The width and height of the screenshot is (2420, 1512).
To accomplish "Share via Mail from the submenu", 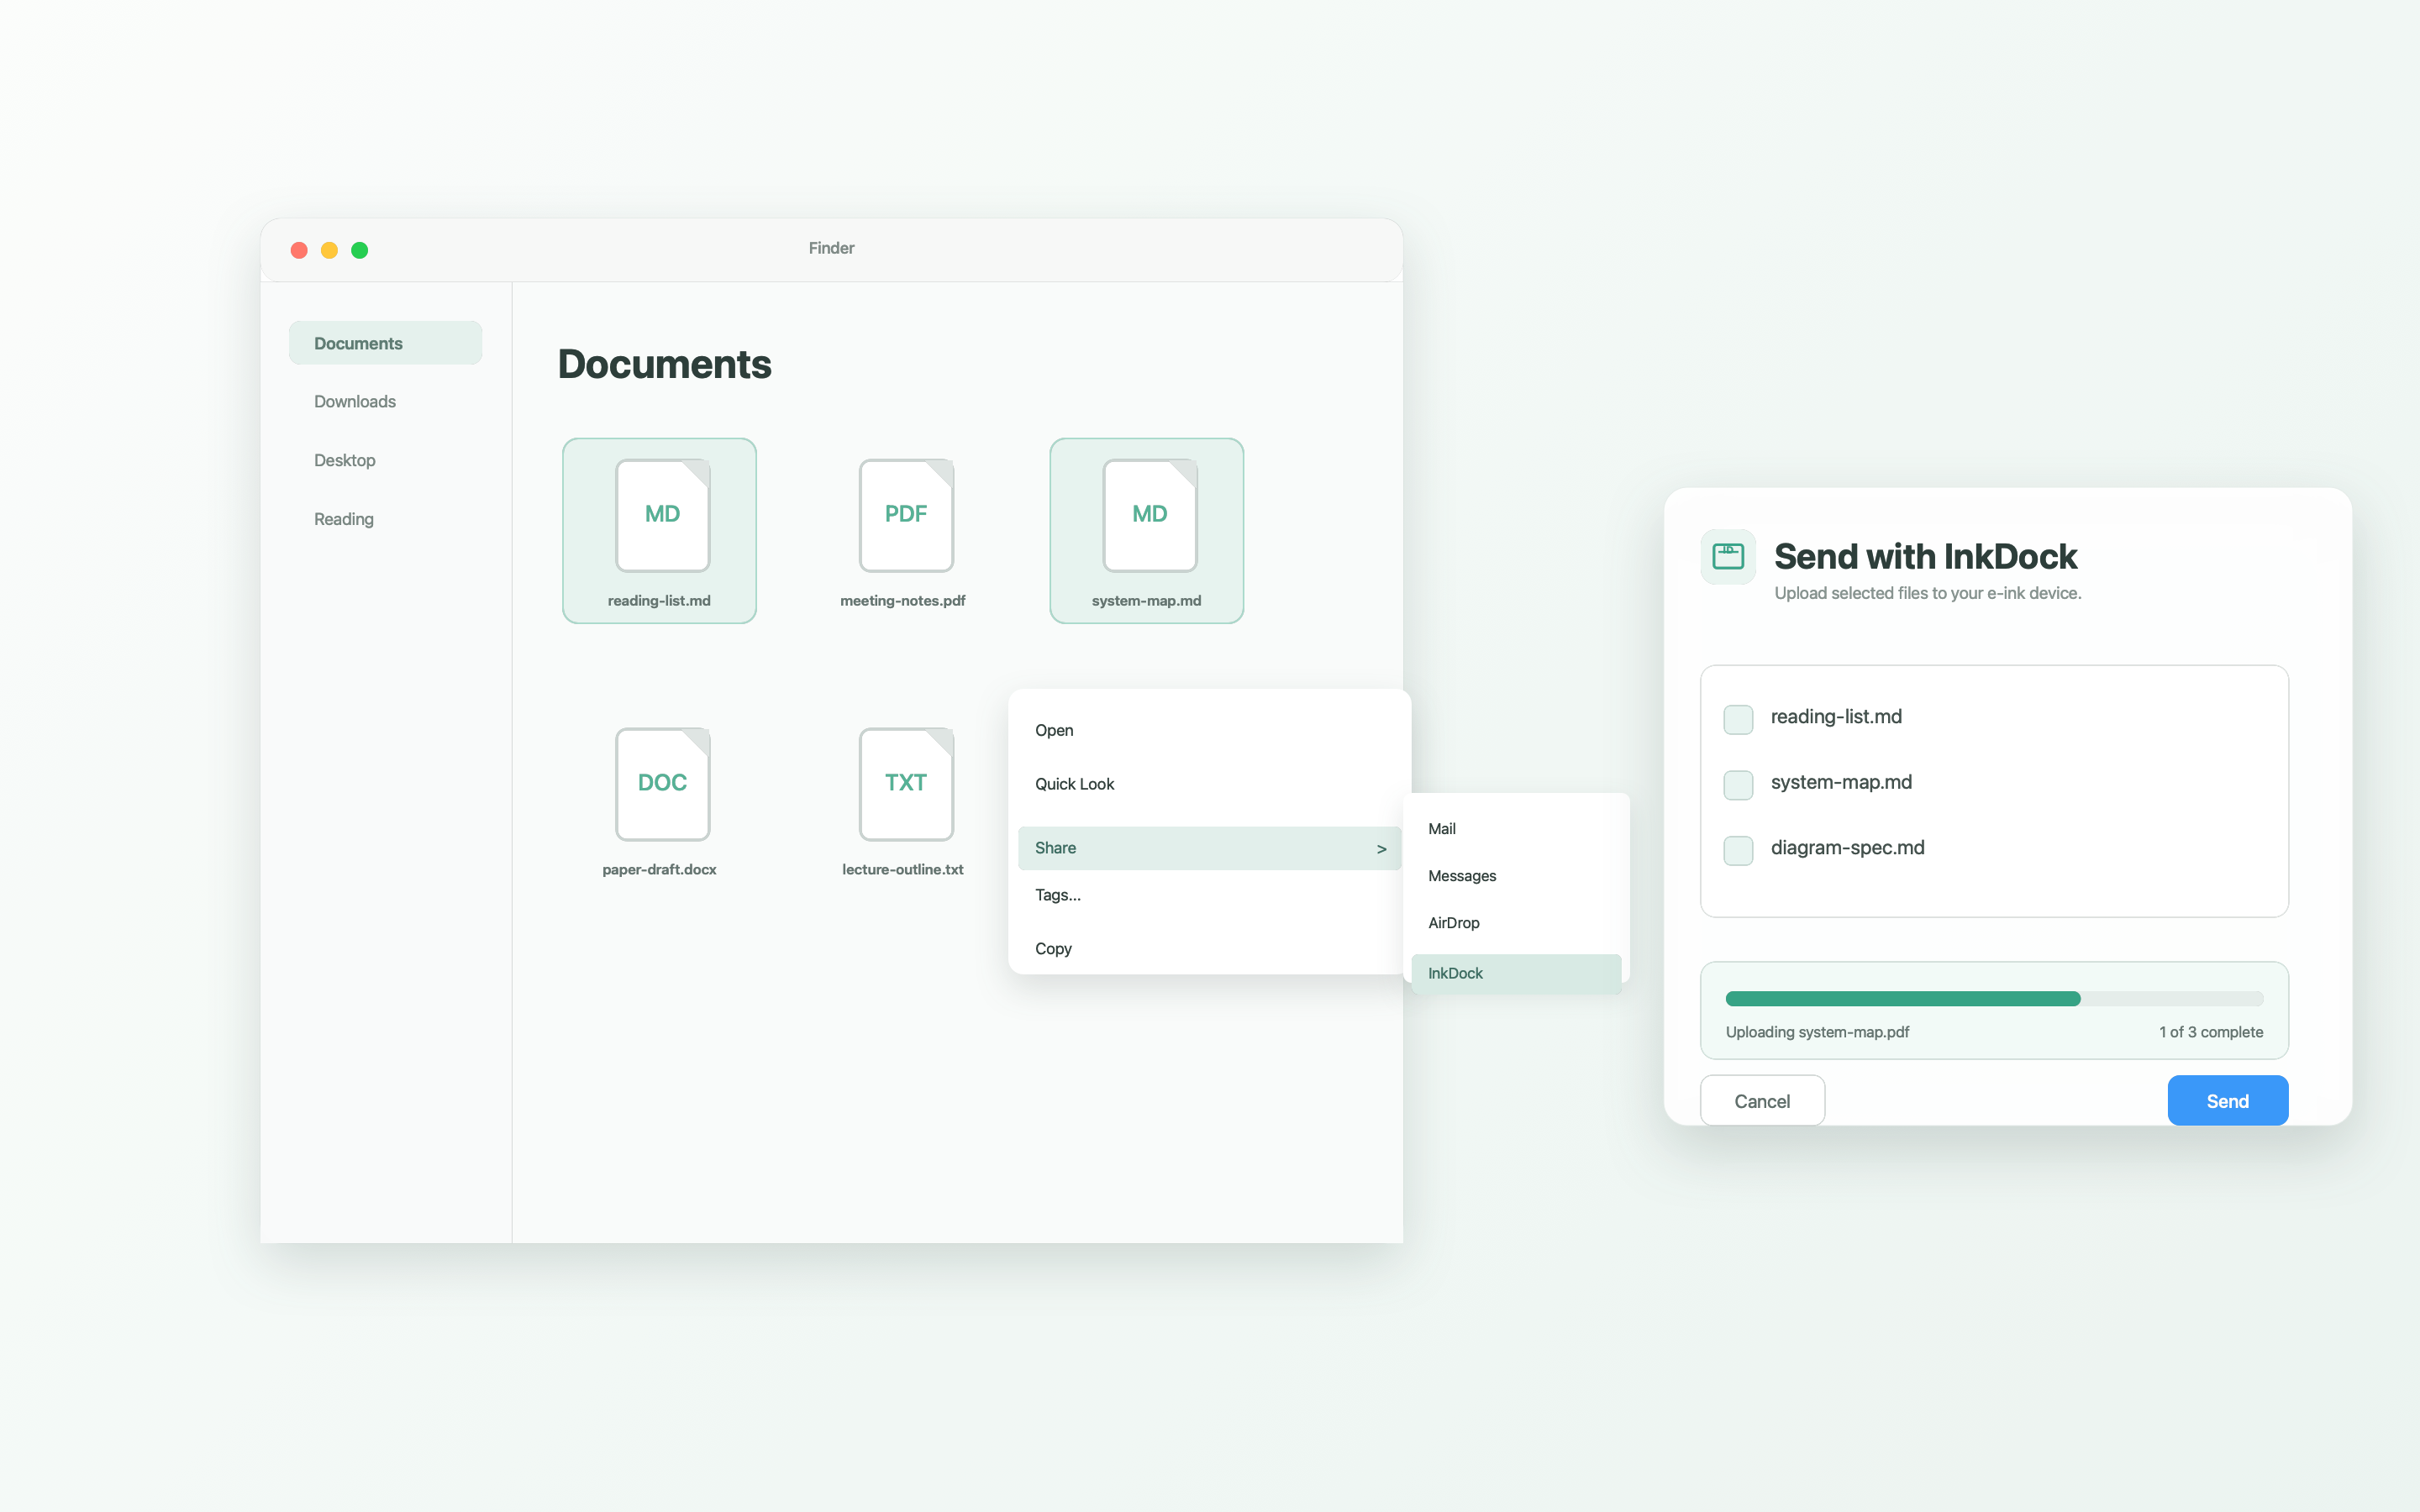I will click(1516, 829).
